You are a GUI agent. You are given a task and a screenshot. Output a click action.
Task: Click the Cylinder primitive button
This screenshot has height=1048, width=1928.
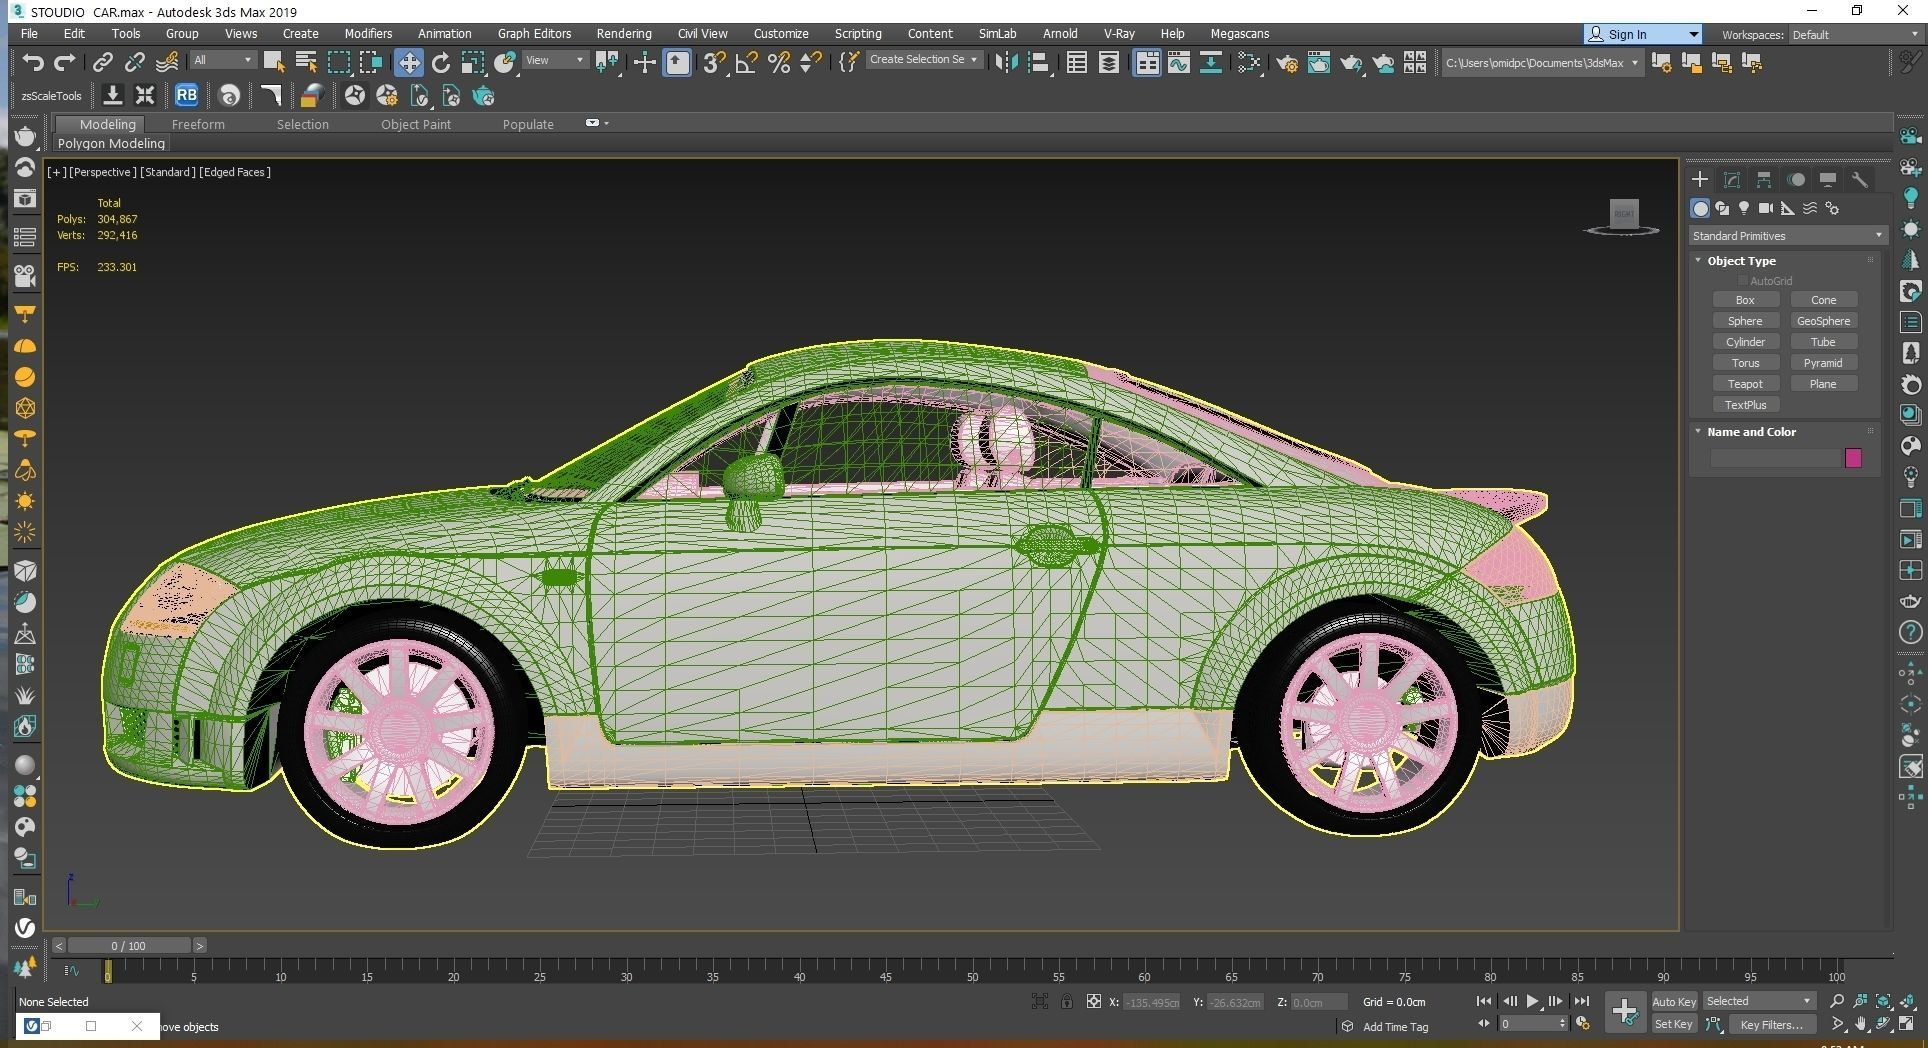point(1745,342)
